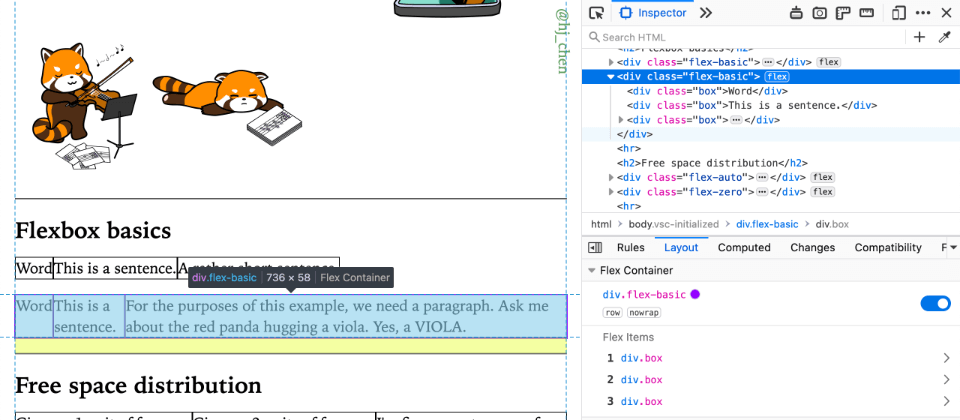The height and width of the screenshot is (420, 960).
Task: Pick a color with eyedropper icon
Action: (944, 37)
